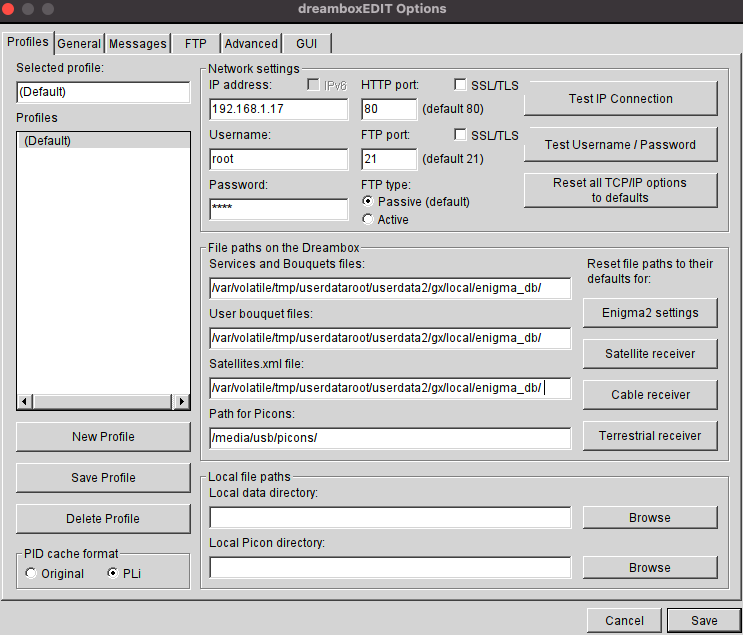Select Active FTP type
743x635 pixels.
tap(368, 219)
